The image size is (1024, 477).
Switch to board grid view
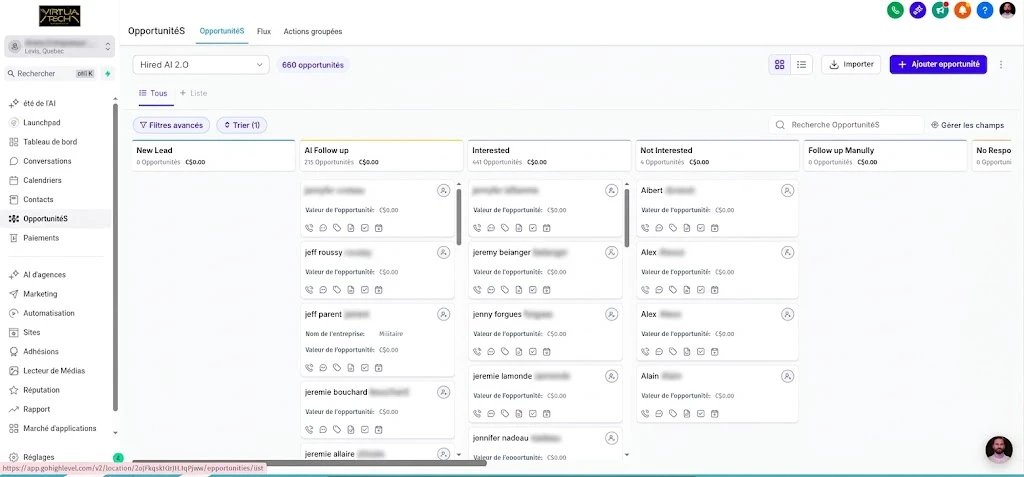point(779,65)
